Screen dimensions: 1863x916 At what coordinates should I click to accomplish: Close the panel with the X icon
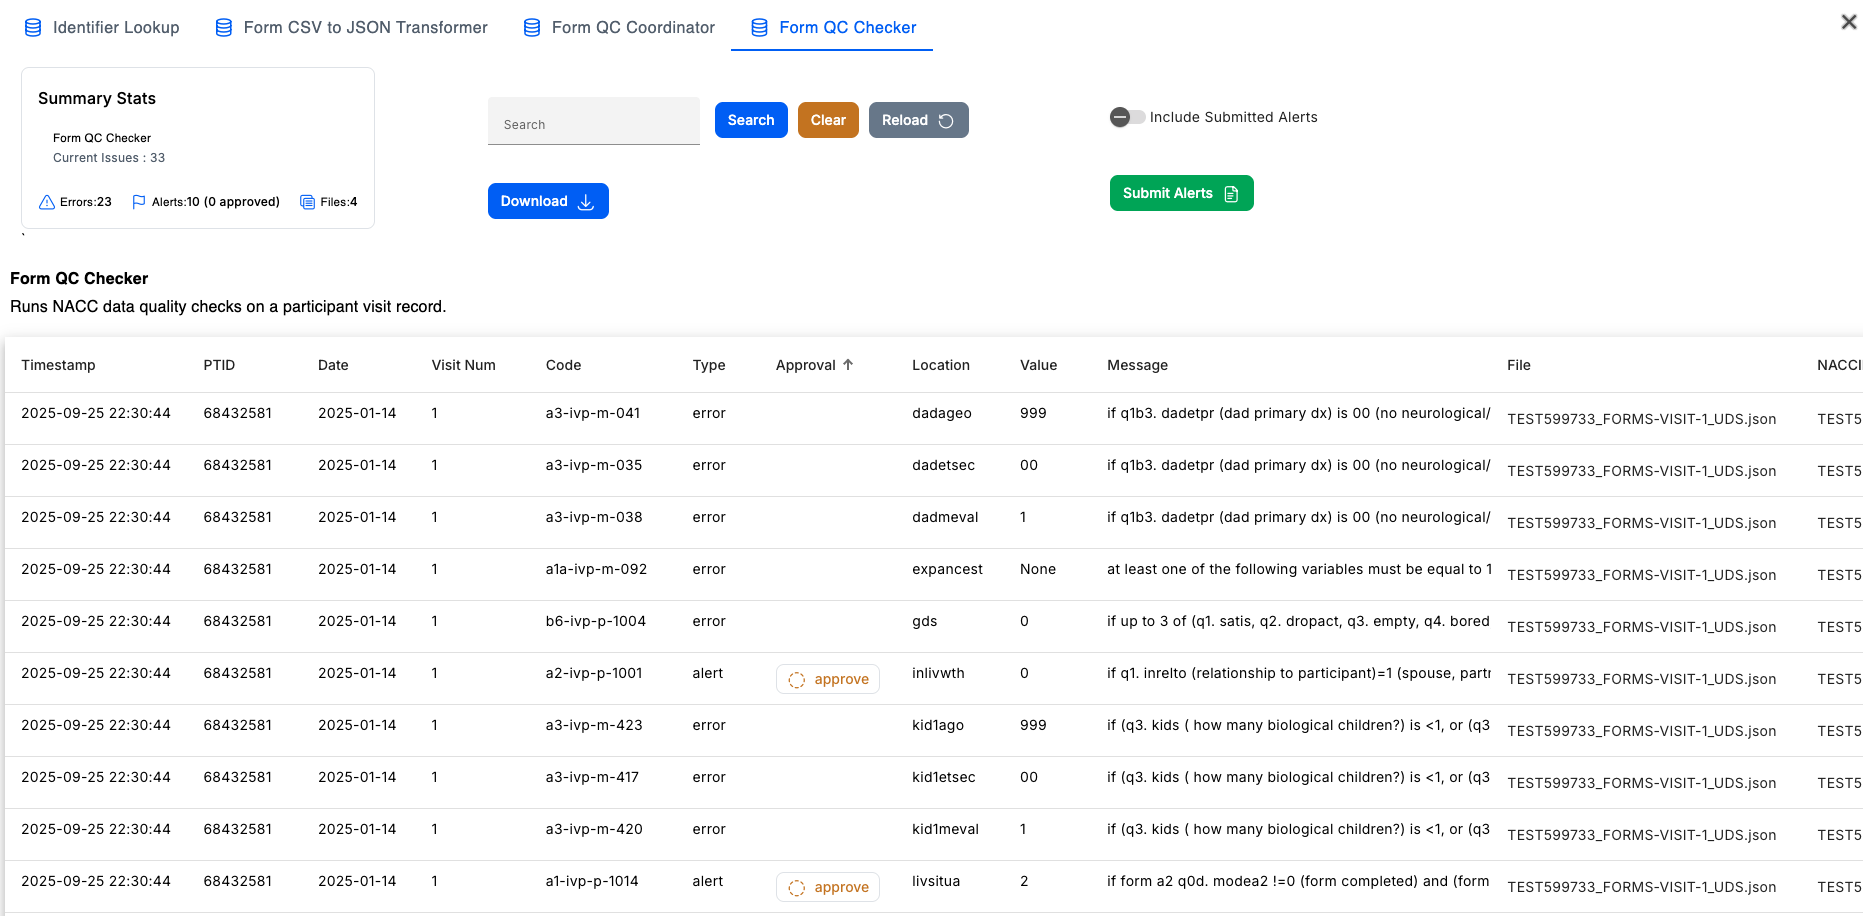pos(1848,22)
